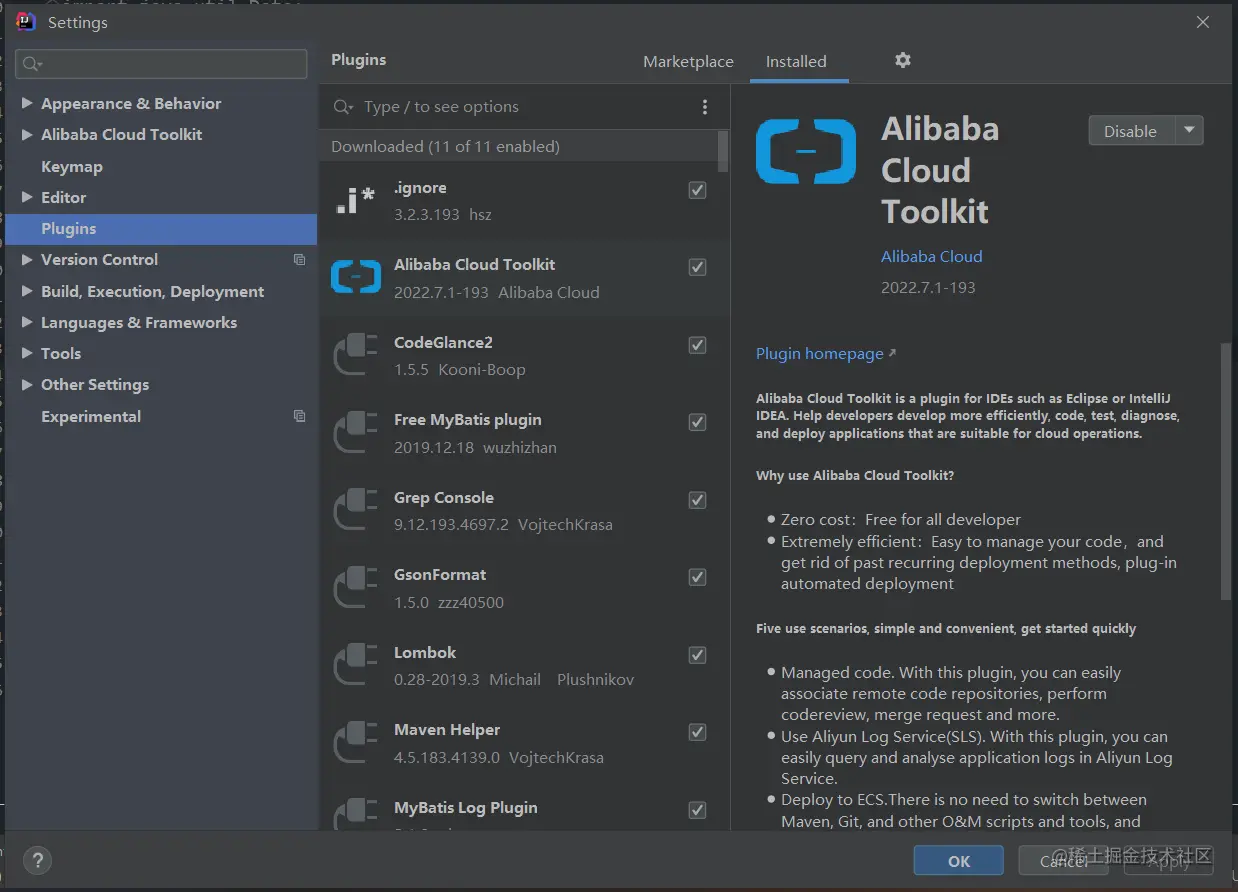This screenshot has height=892, width=1238.
Task: Focus the settings search field
Action: tap(161, 64)
